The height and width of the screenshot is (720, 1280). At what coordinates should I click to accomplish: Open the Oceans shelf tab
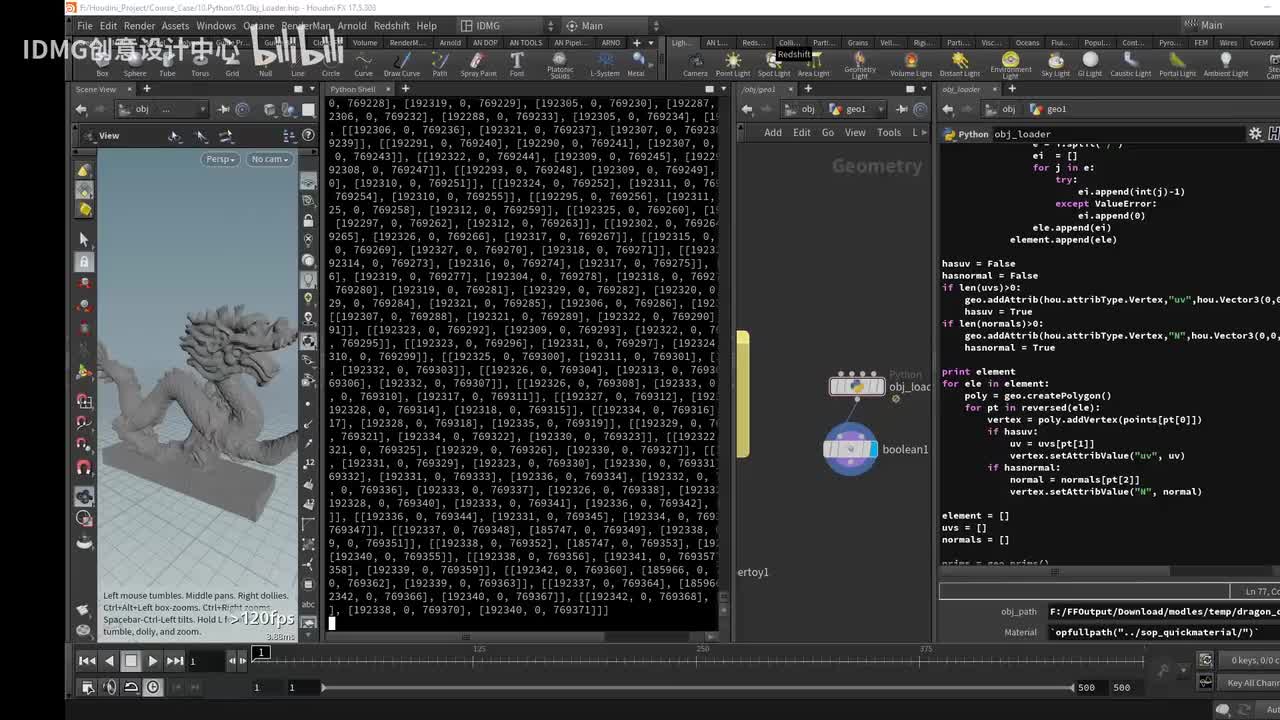(x=1027, y=43)
